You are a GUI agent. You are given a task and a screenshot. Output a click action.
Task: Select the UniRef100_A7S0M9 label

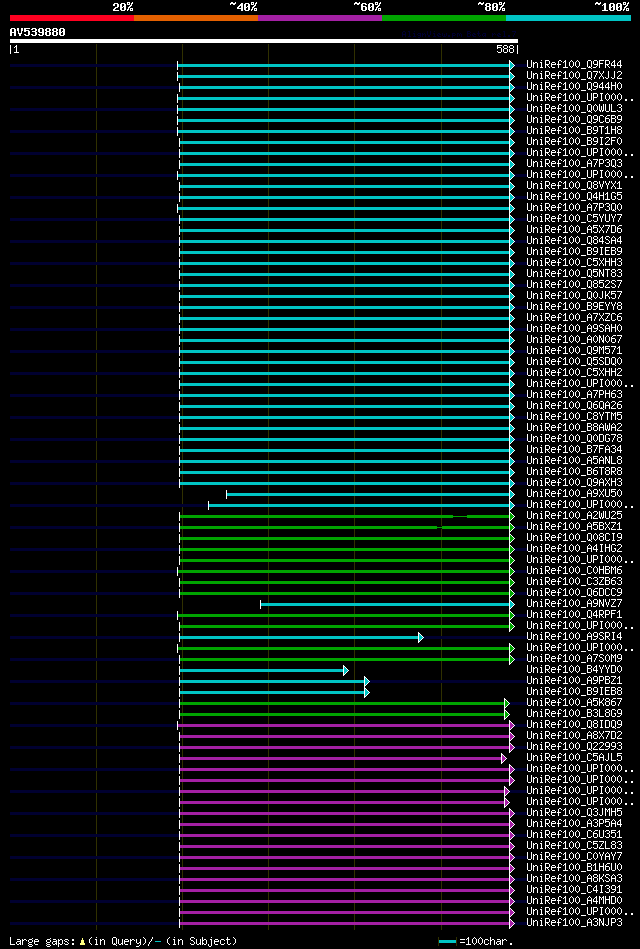tap(574, 659)
